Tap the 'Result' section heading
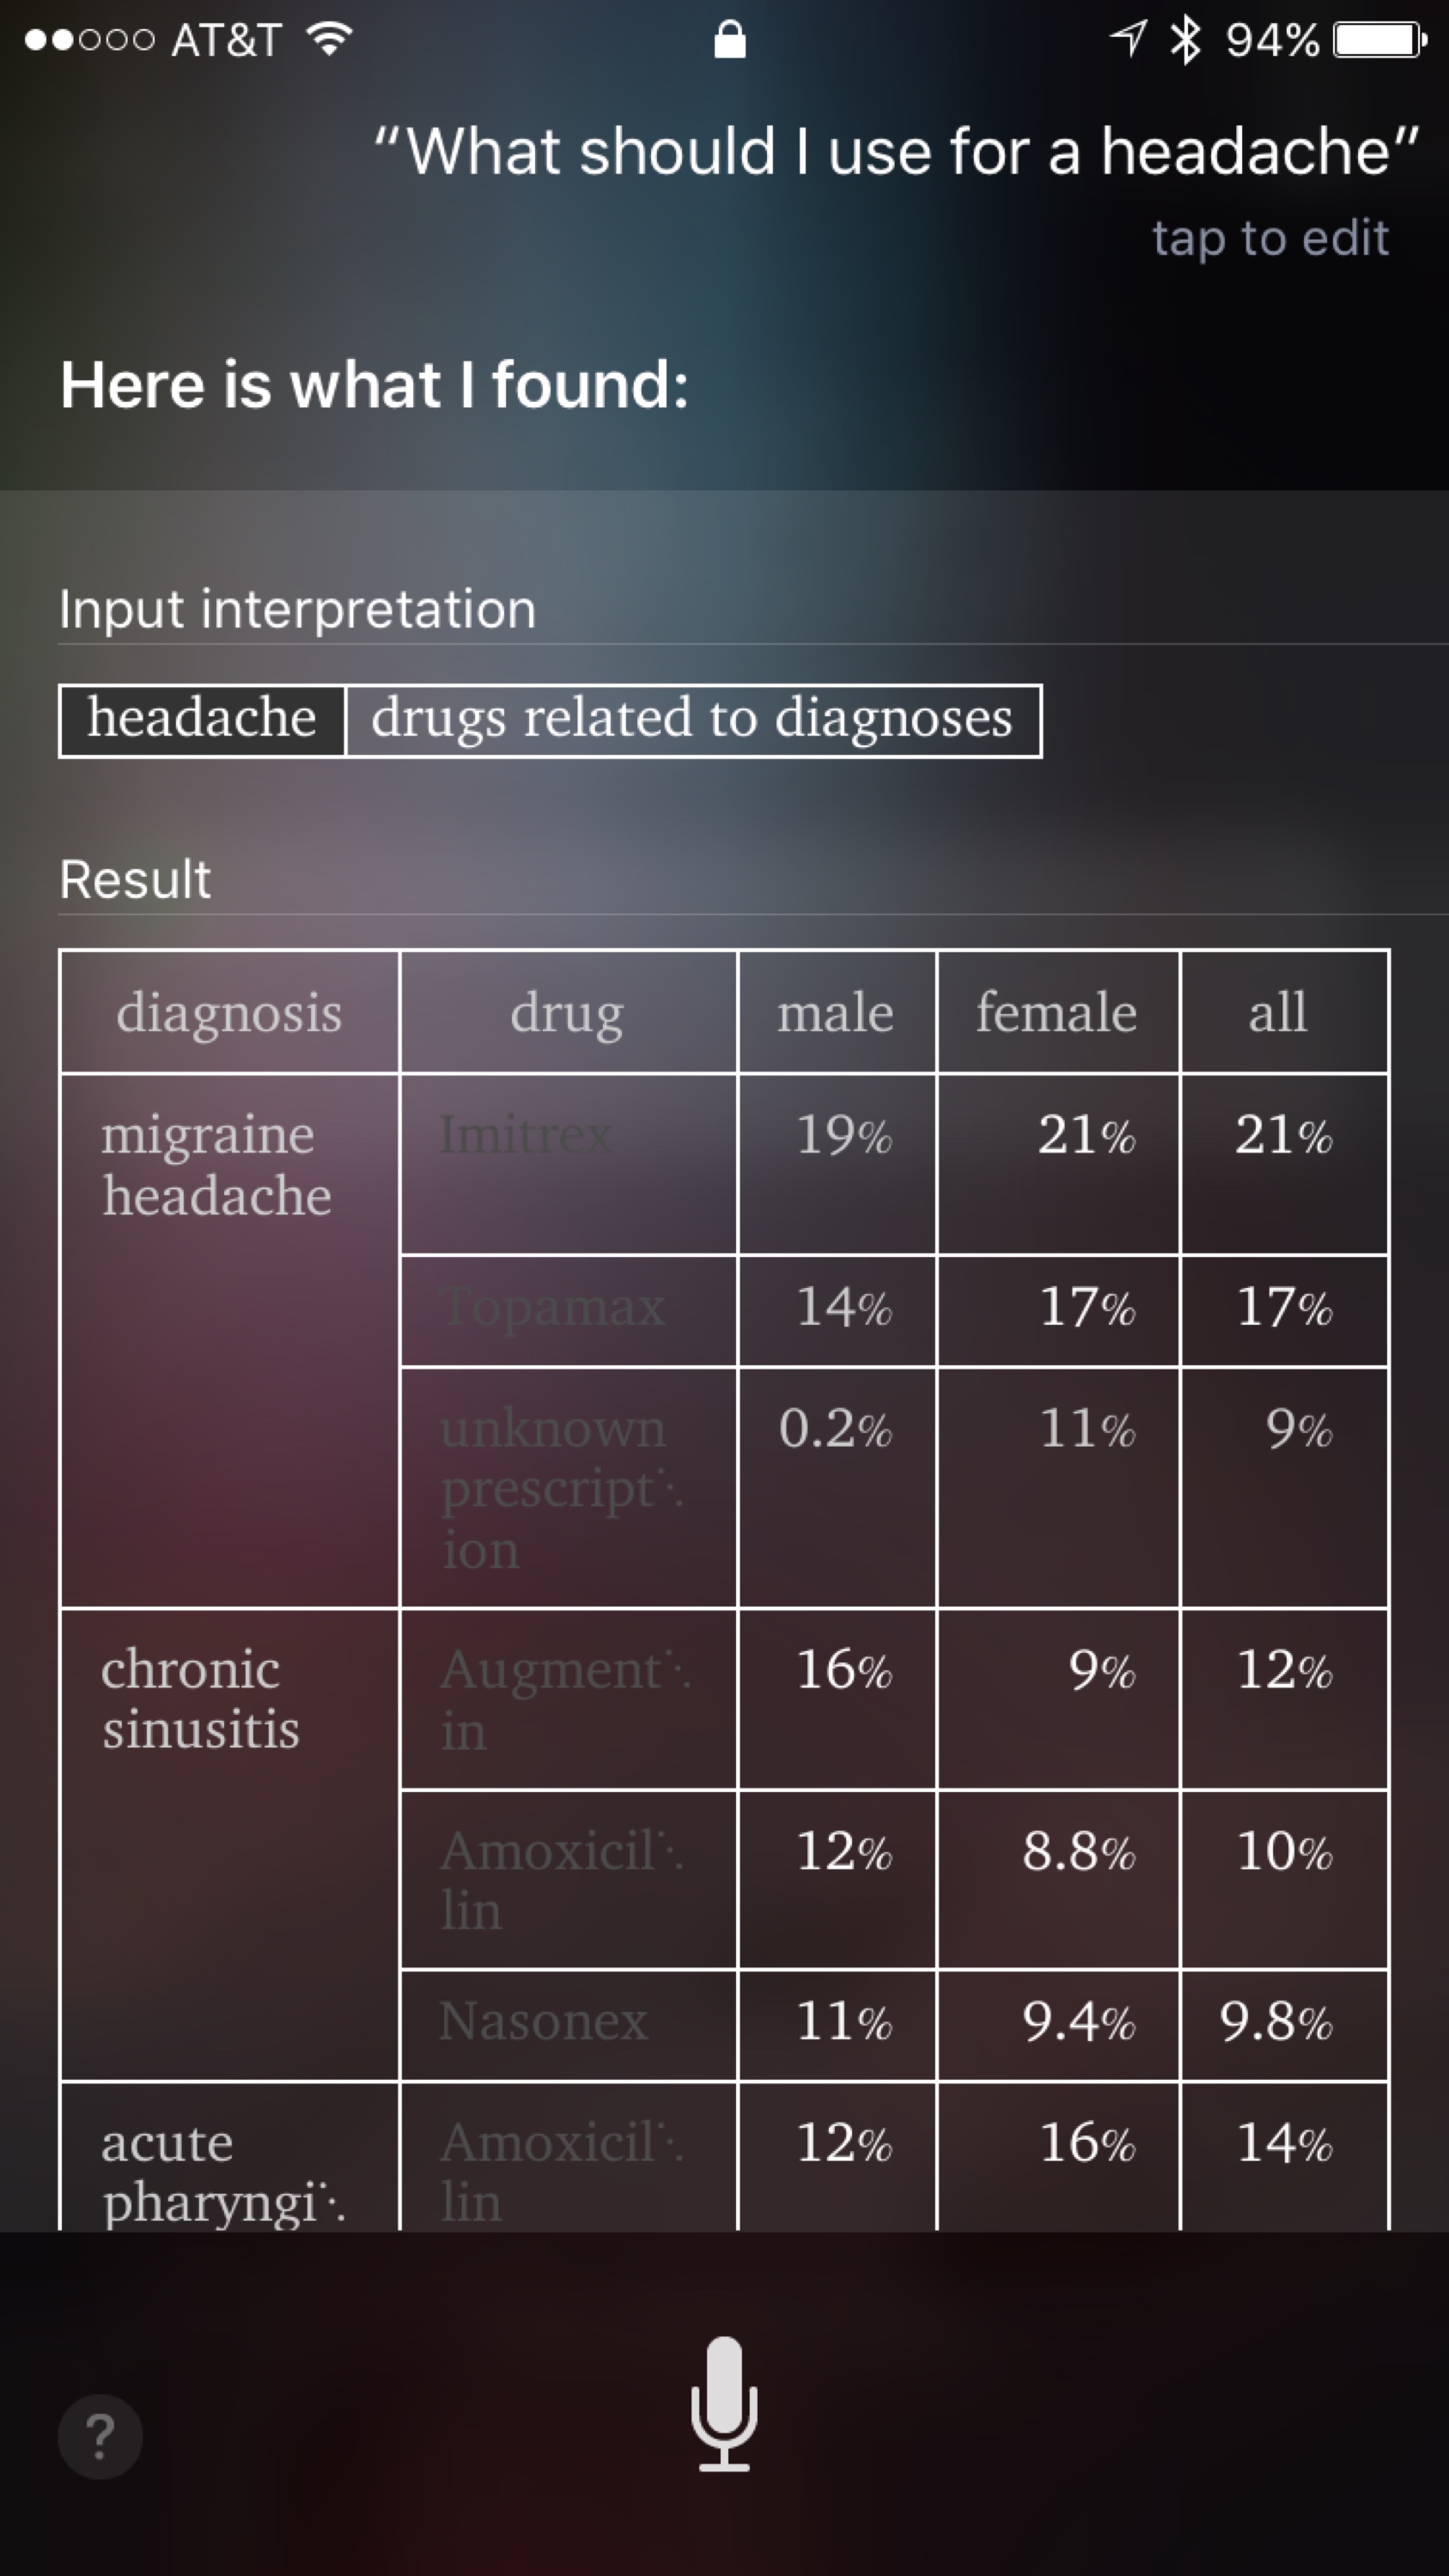 point(135,879)
